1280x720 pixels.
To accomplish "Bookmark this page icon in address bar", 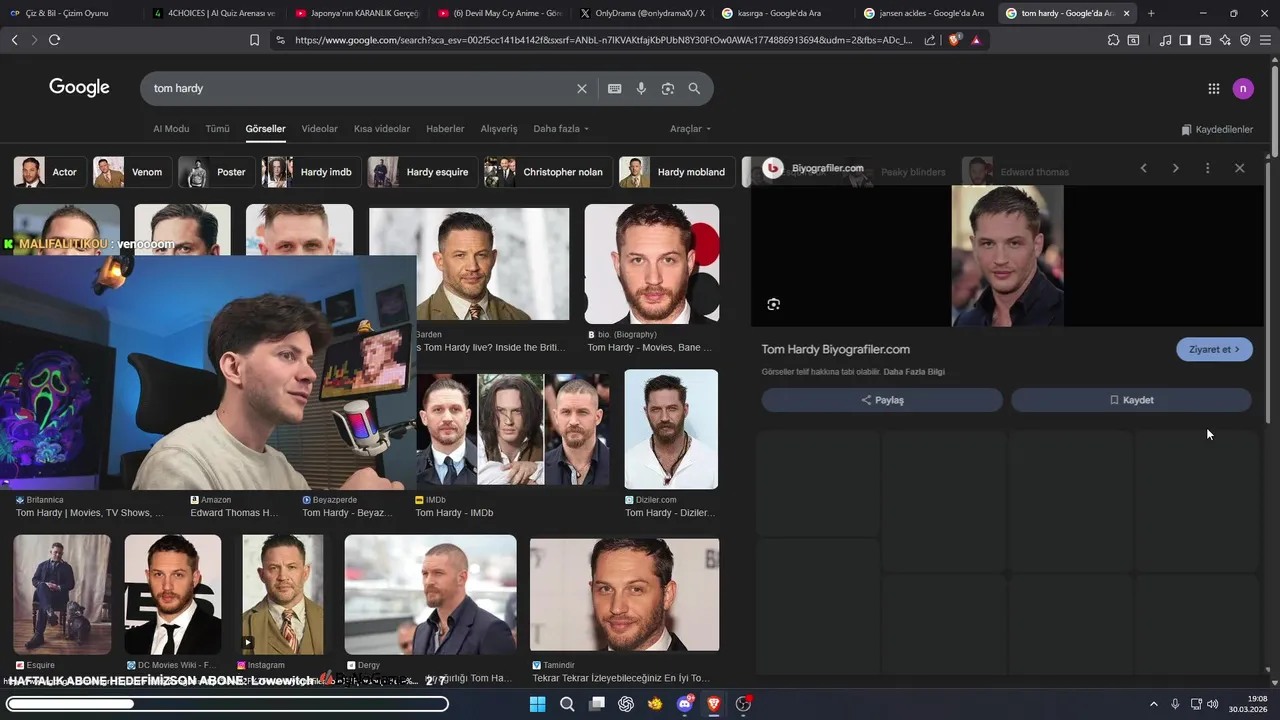I will pos(254,40).
